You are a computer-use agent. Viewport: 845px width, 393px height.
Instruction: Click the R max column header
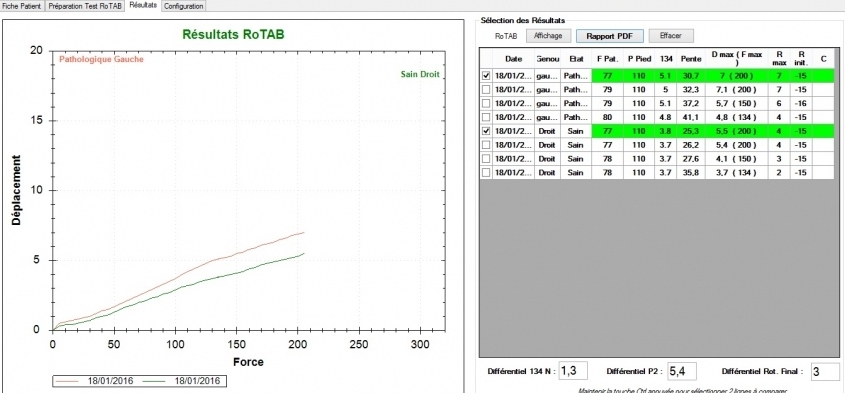coord(779,58)
